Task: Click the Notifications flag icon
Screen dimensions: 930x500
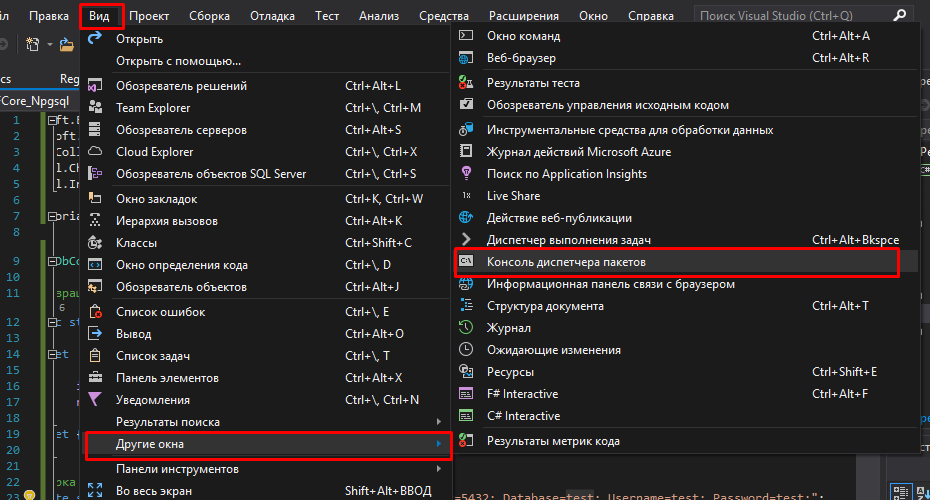Action: [95, 399]
